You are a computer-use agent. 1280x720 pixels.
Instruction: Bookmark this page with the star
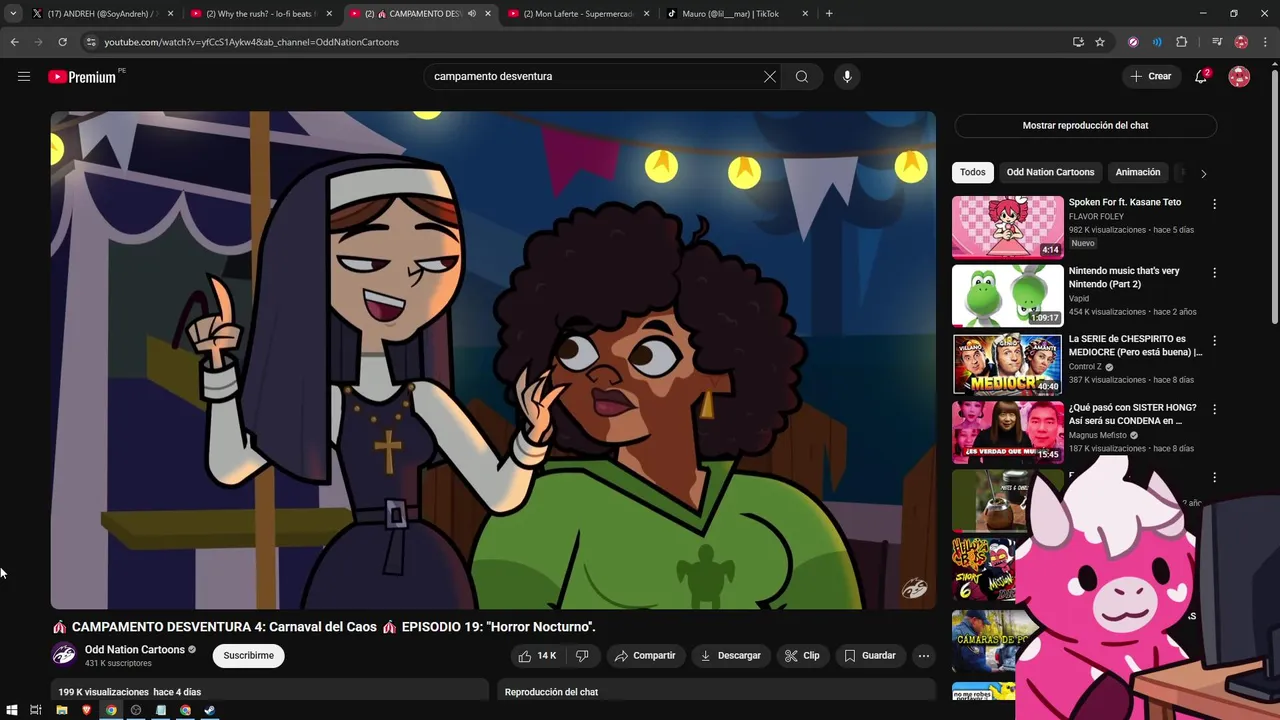[1100, 42]
